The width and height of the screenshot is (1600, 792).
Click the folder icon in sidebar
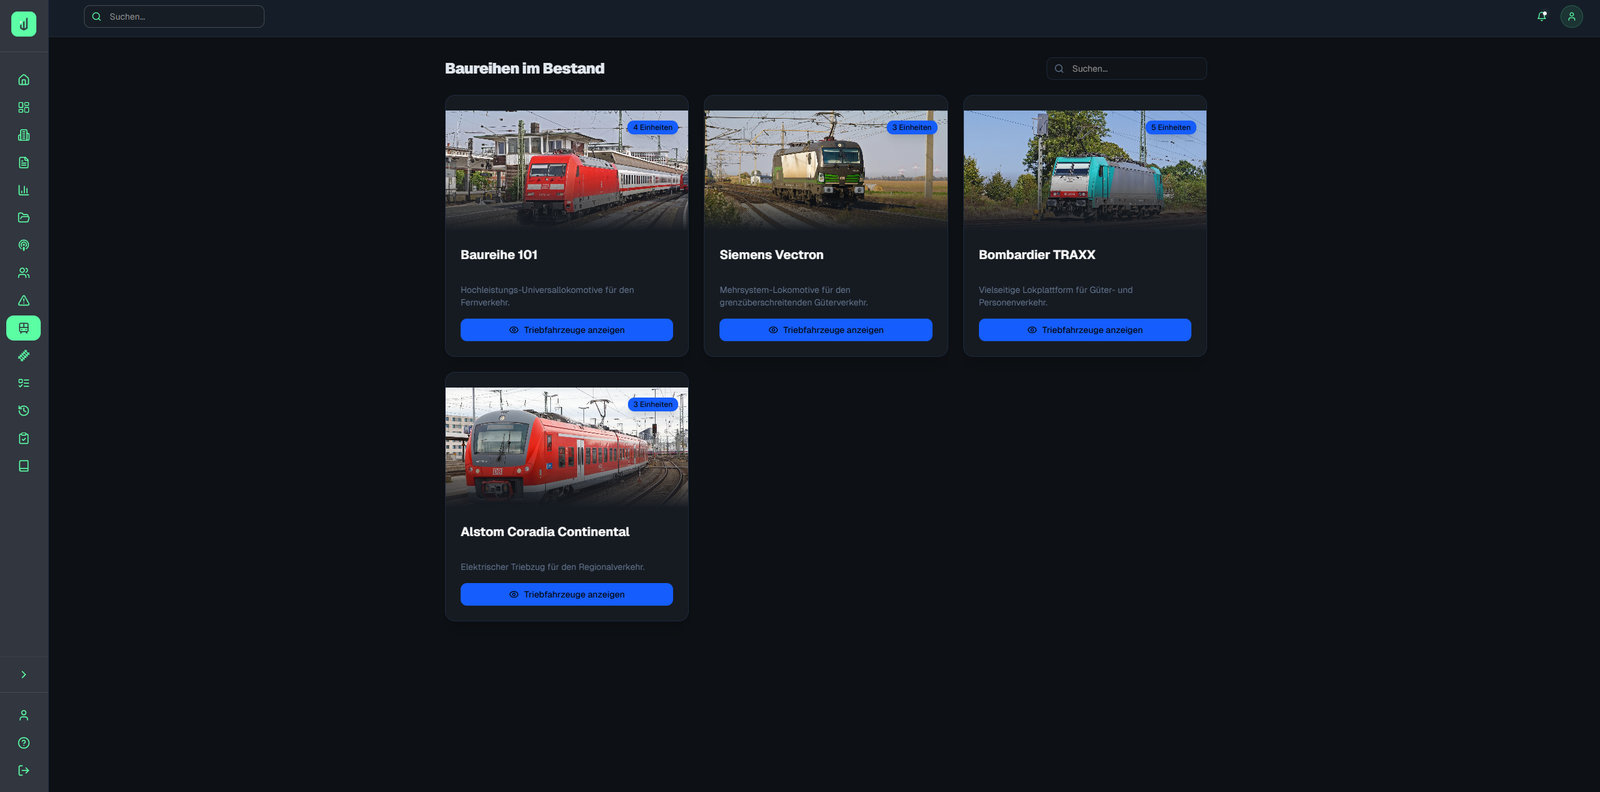[x=24, y=218]
